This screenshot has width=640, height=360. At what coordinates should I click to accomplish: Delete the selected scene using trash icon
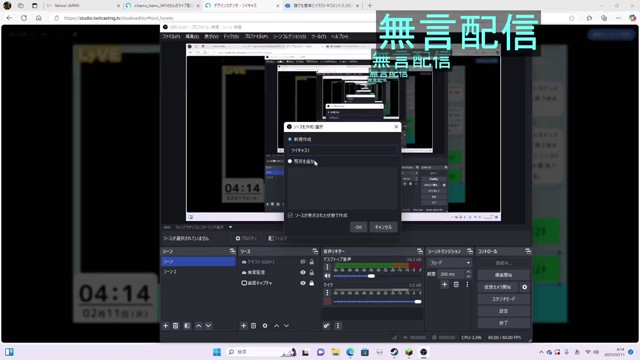click(176, 326)
